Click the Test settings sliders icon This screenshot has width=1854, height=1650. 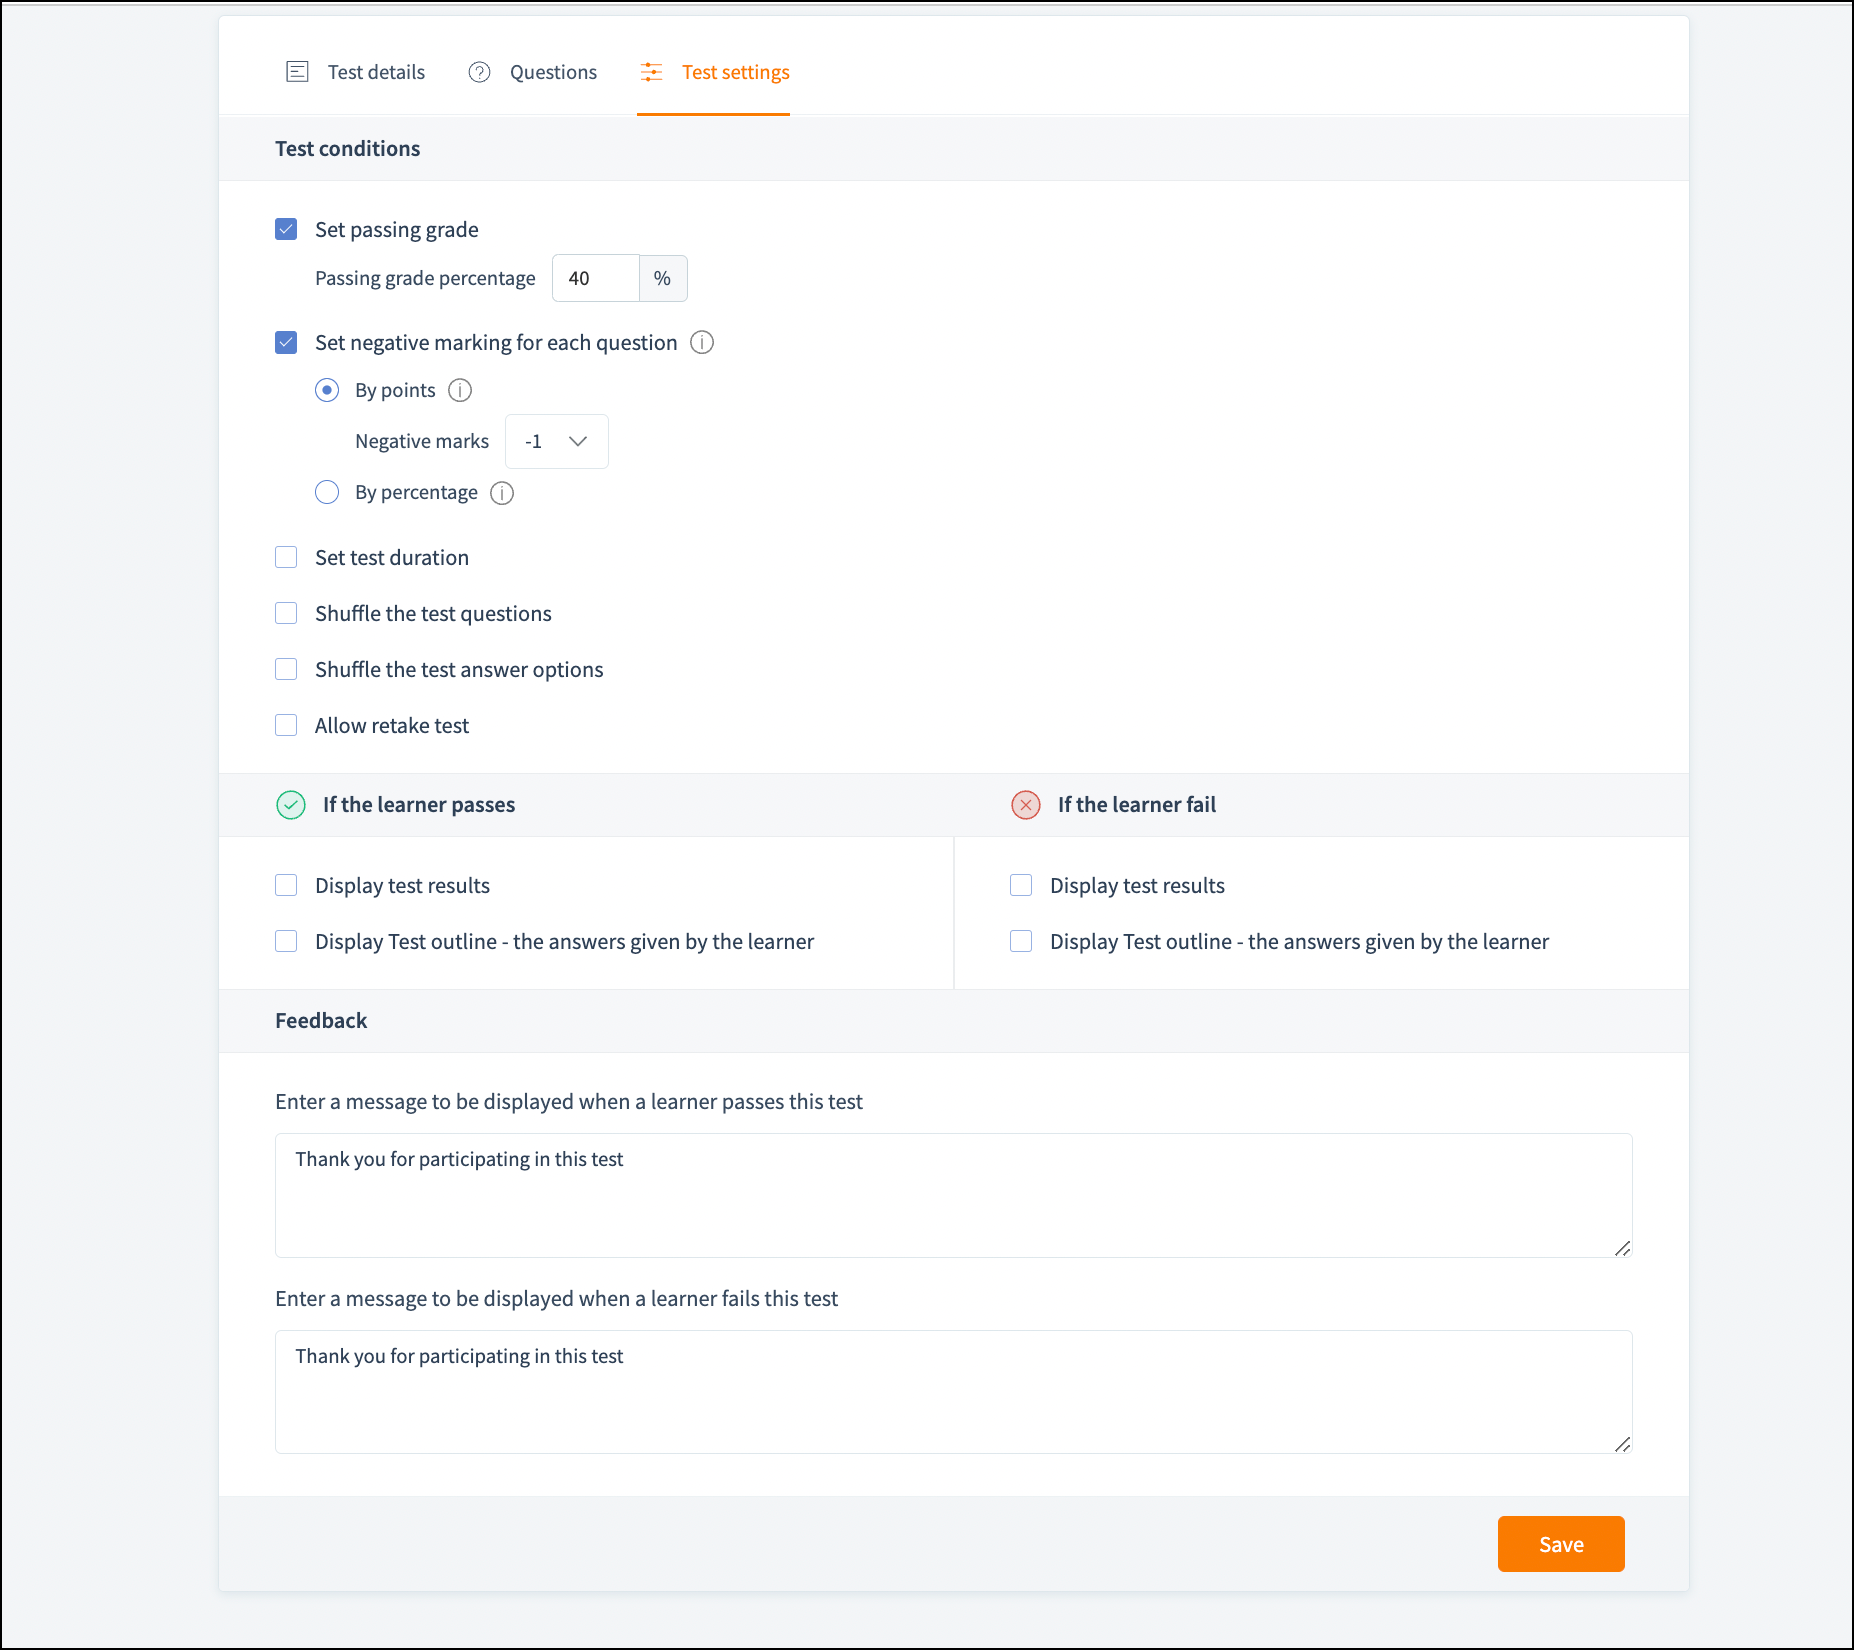(651, 72)
